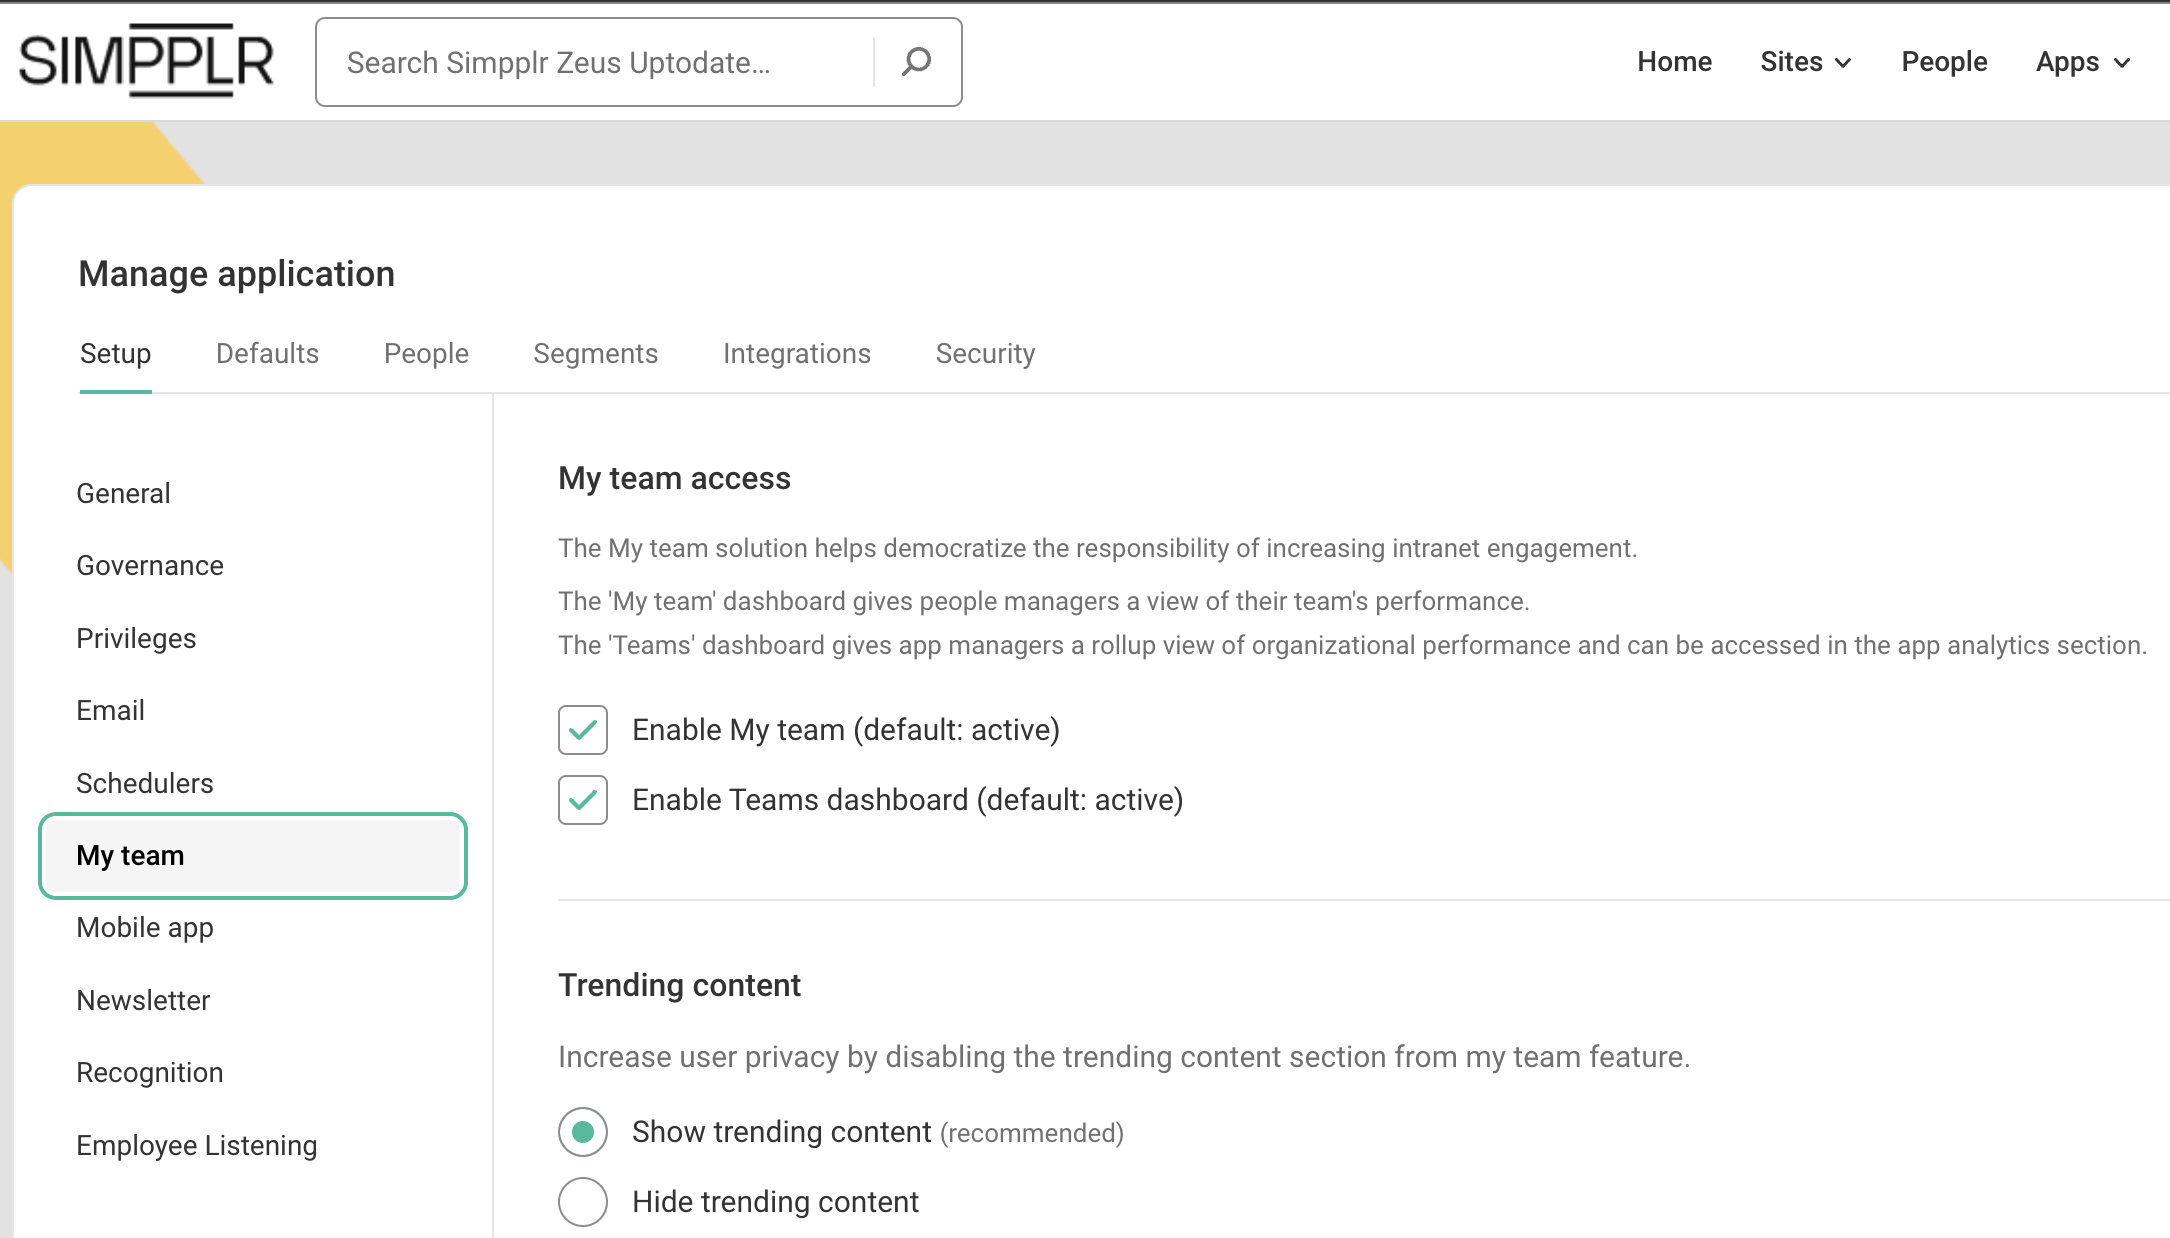Click the search magnifier icon
Image resolution: width=2170 pixels, height=1238 pixels.
916,62
